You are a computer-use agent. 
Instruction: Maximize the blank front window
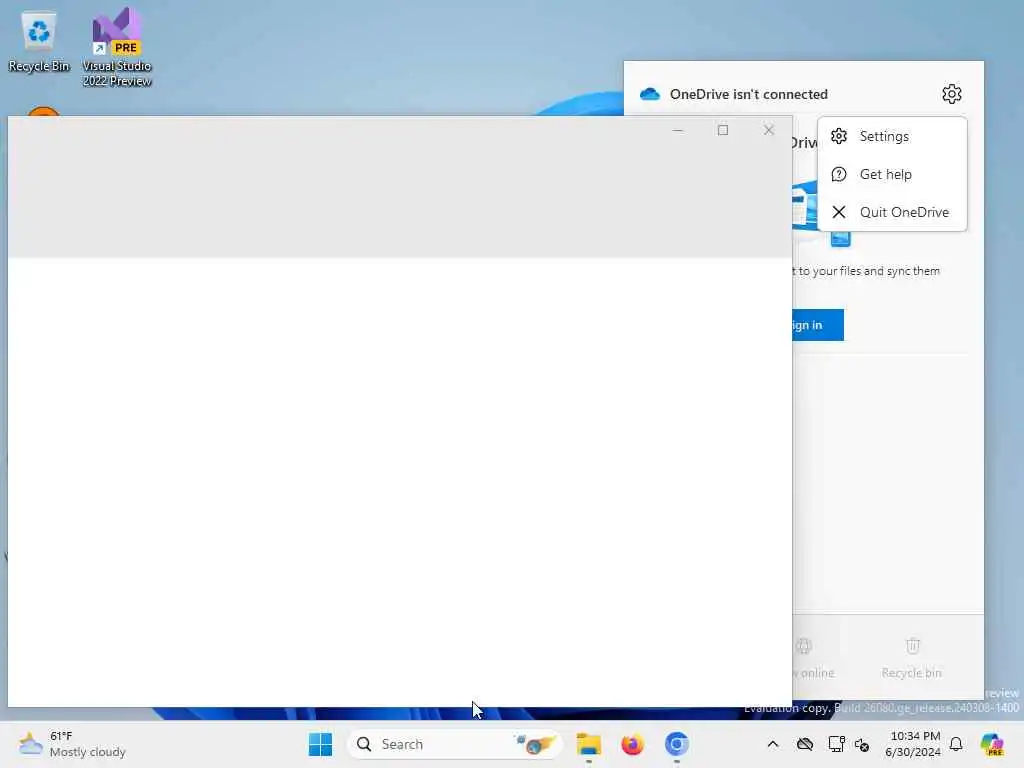click(723, 130)
